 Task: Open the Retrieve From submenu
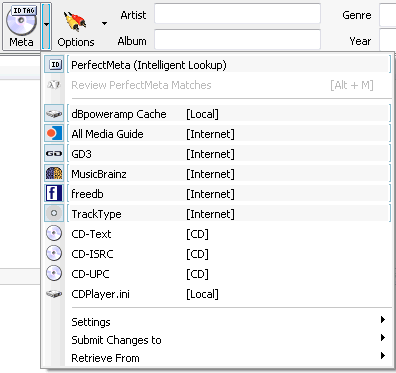pyautogui.click(x=228, y=358)
